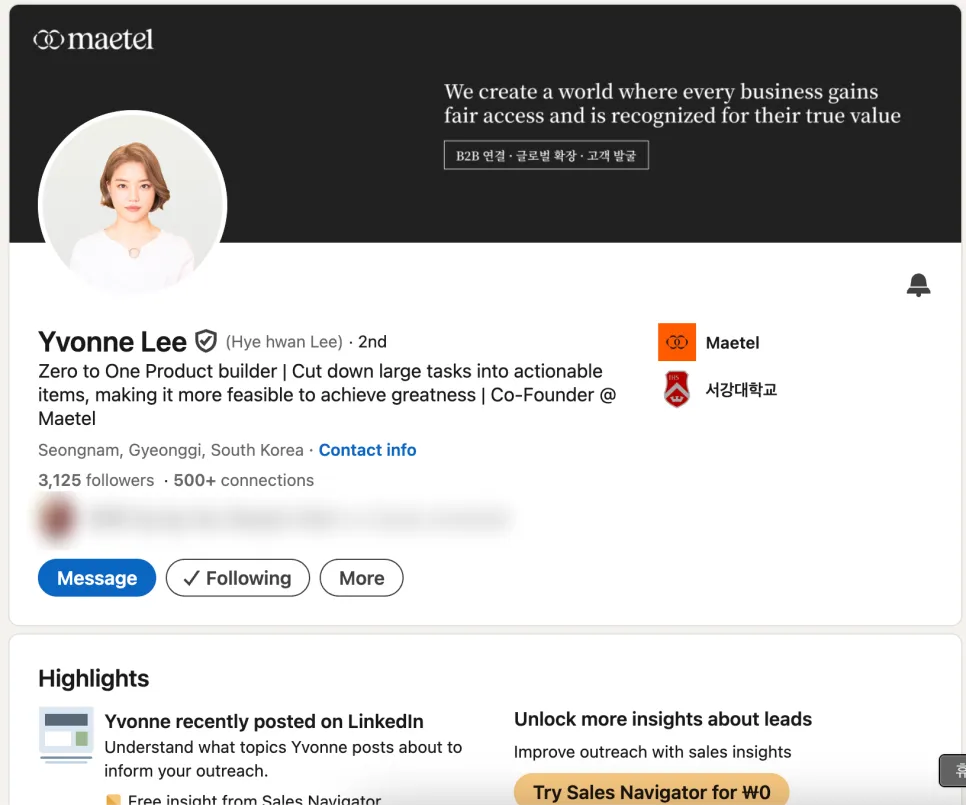This screenshot has width=966, height=805.
Task: Click the post illustration icon under Highlights
Action: [x=66, y=734]
